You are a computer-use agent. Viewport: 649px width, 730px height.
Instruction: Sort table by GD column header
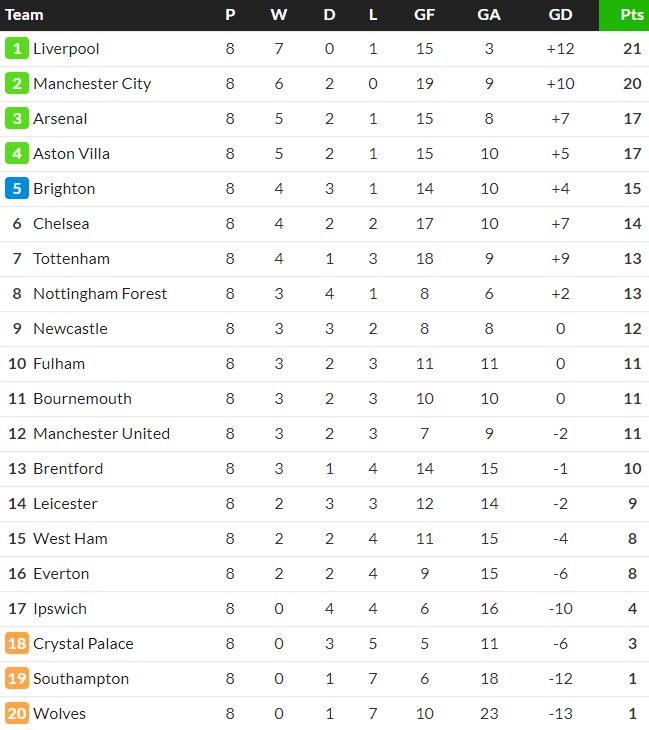coord(561,15)
